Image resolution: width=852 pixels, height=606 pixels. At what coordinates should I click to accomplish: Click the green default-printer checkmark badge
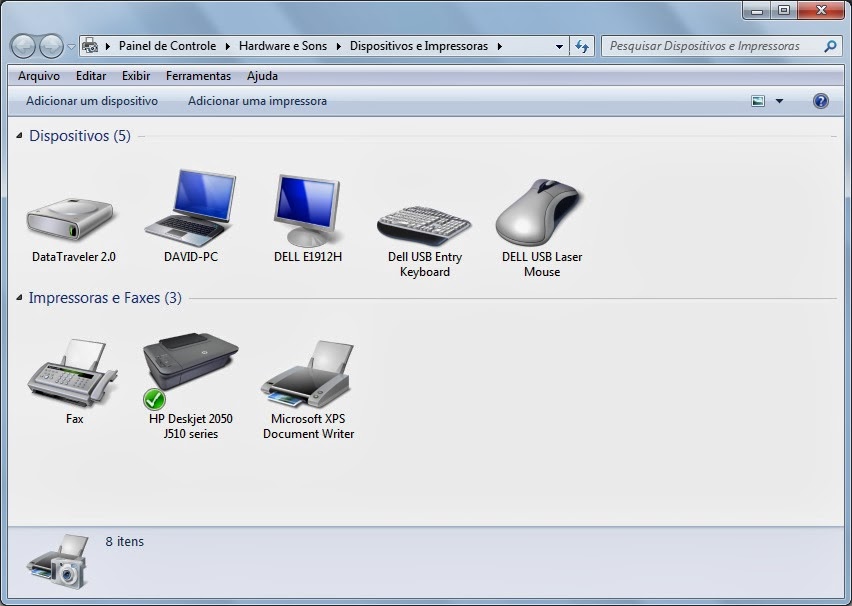(154, 399)
